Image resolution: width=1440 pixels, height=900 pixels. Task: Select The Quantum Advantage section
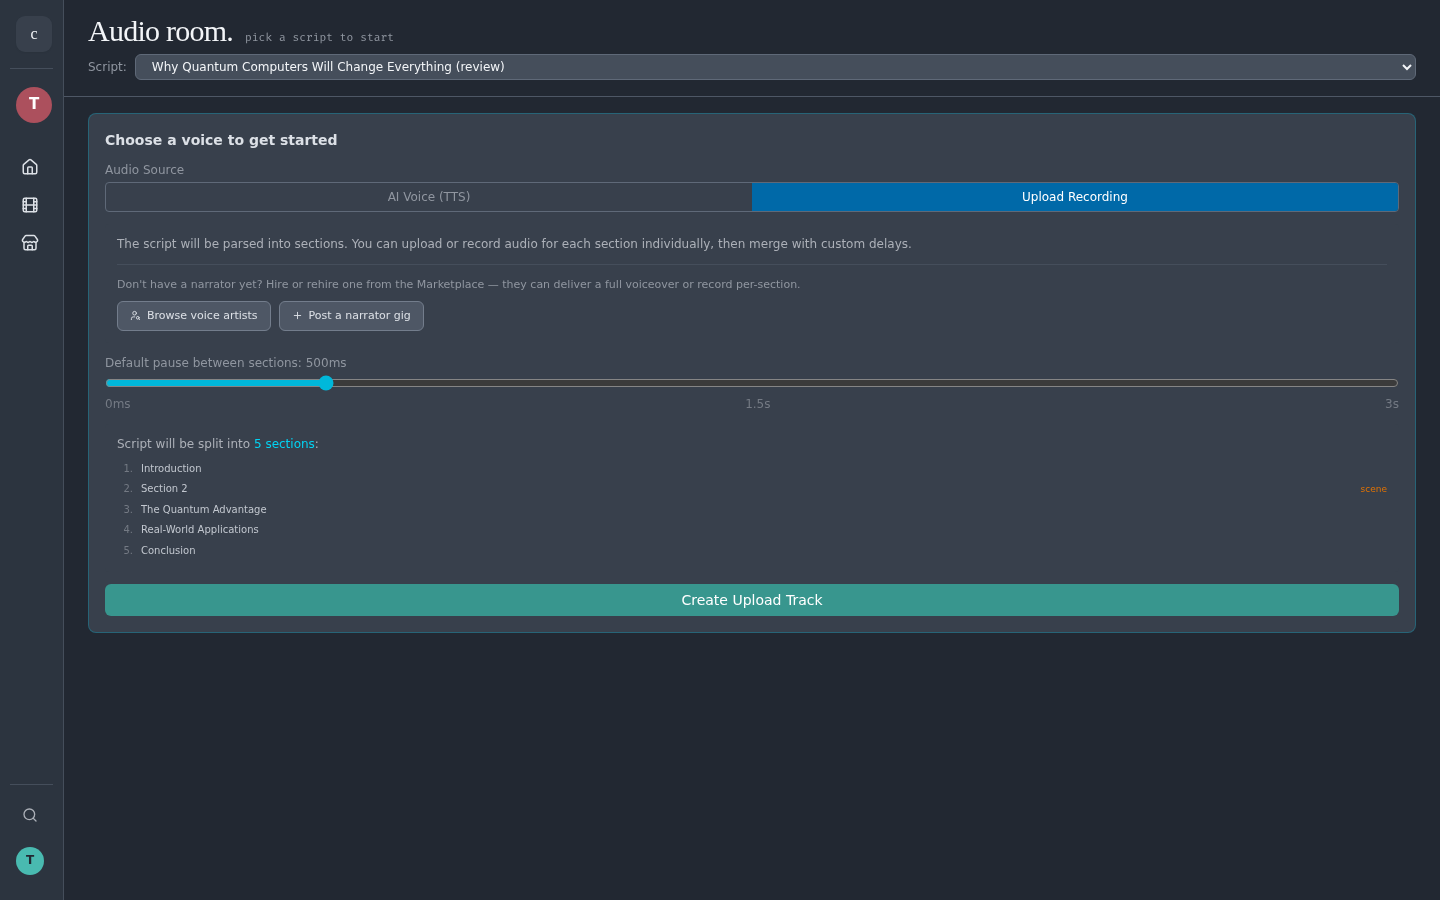(x=752, y=509)
